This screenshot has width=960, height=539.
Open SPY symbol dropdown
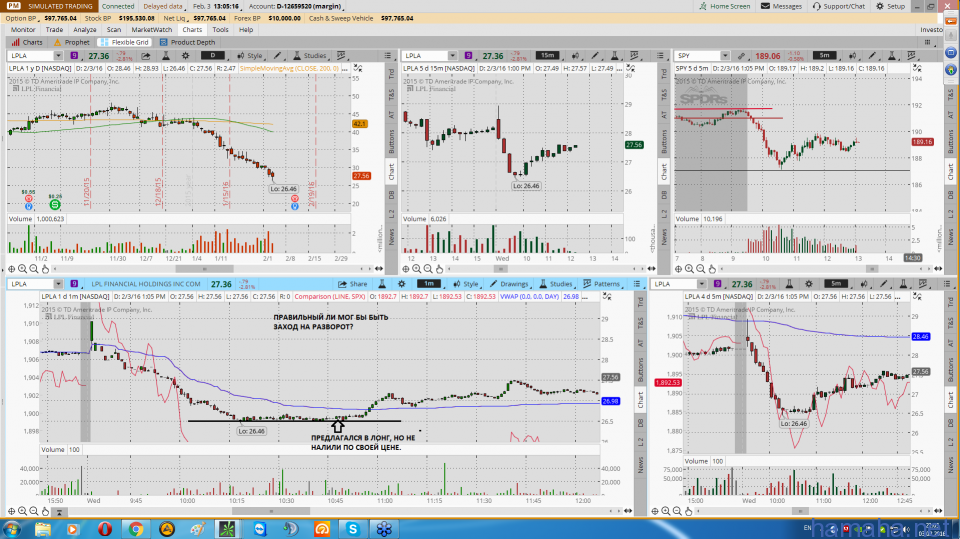[725, 56]
